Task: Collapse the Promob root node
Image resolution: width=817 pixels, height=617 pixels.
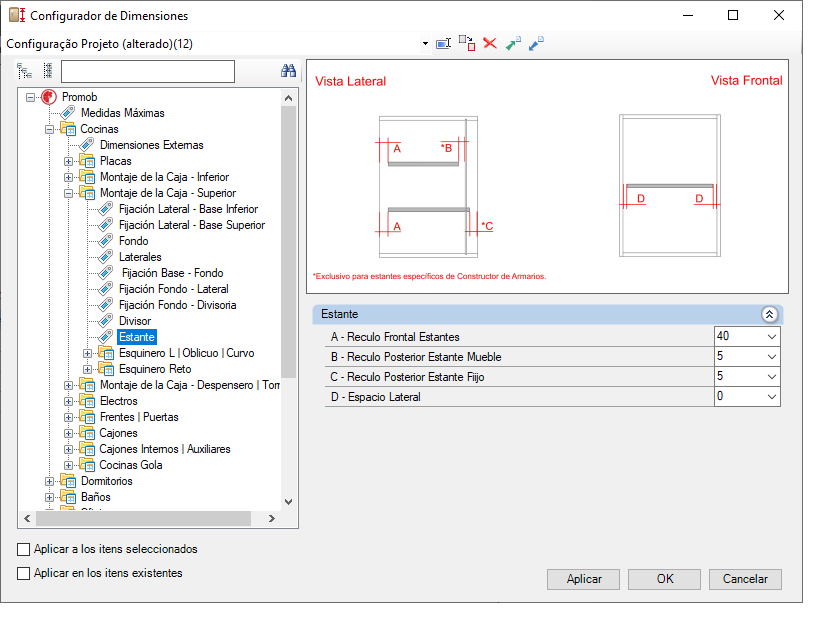Action: (30, 97)
